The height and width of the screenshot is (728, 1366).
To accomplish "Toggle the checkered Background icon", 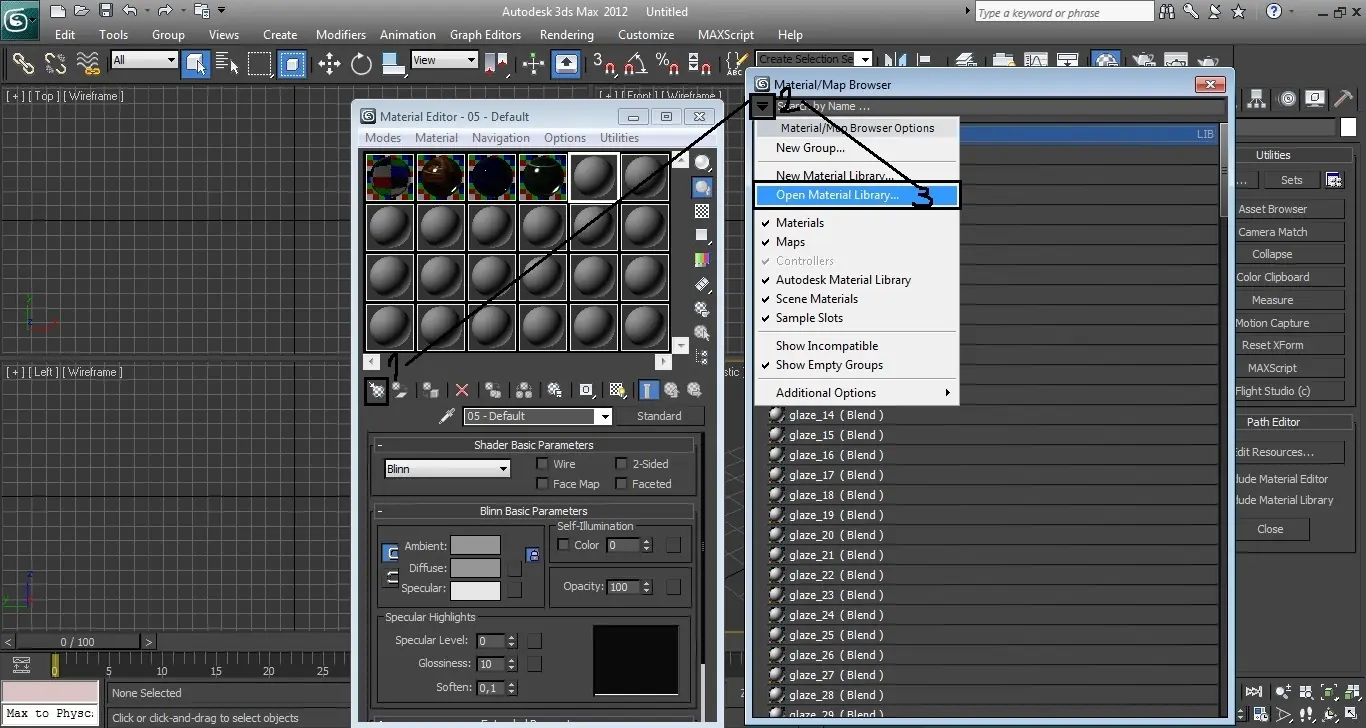I will click(703, 211).
